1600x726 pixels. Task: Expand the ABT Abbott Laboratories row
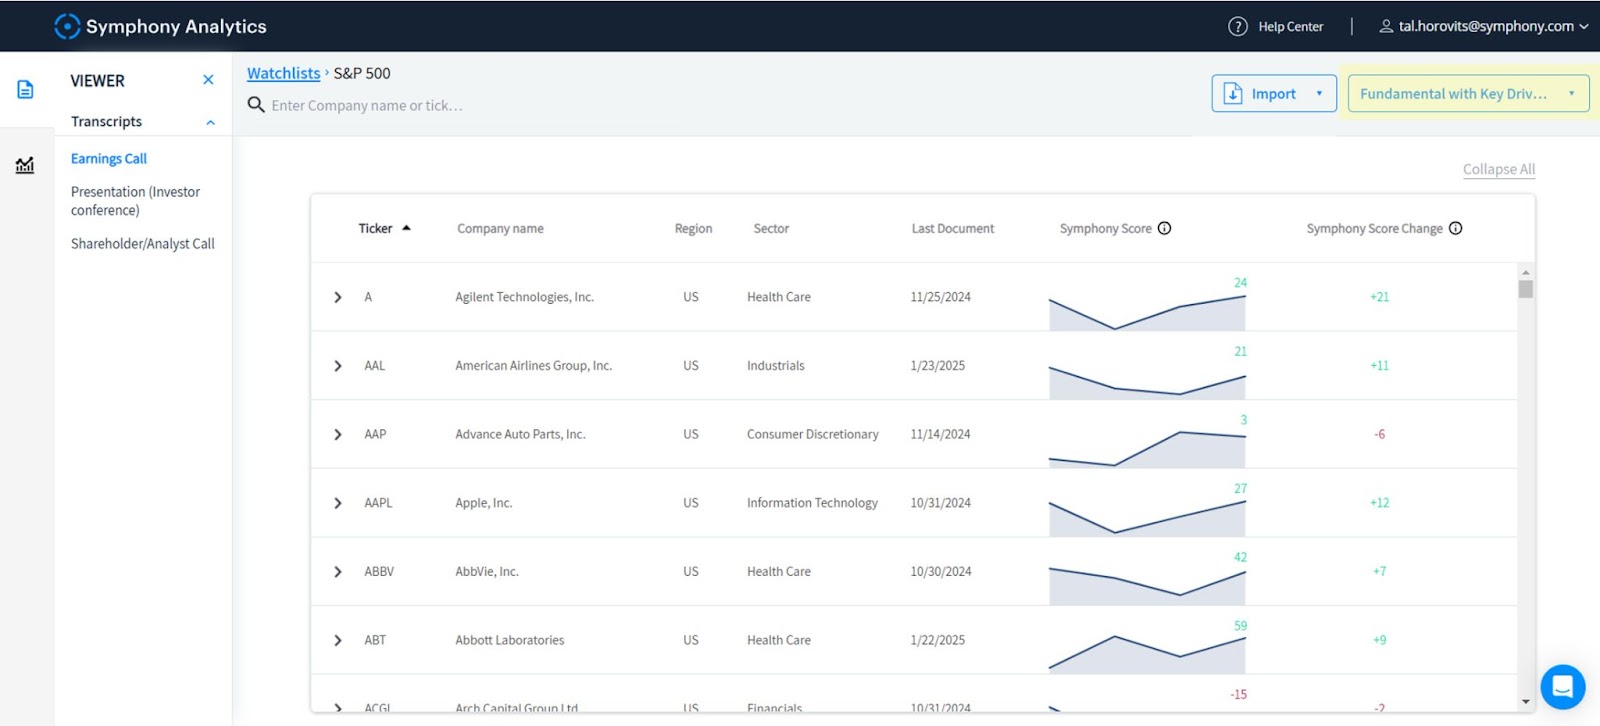click(338, 641)
